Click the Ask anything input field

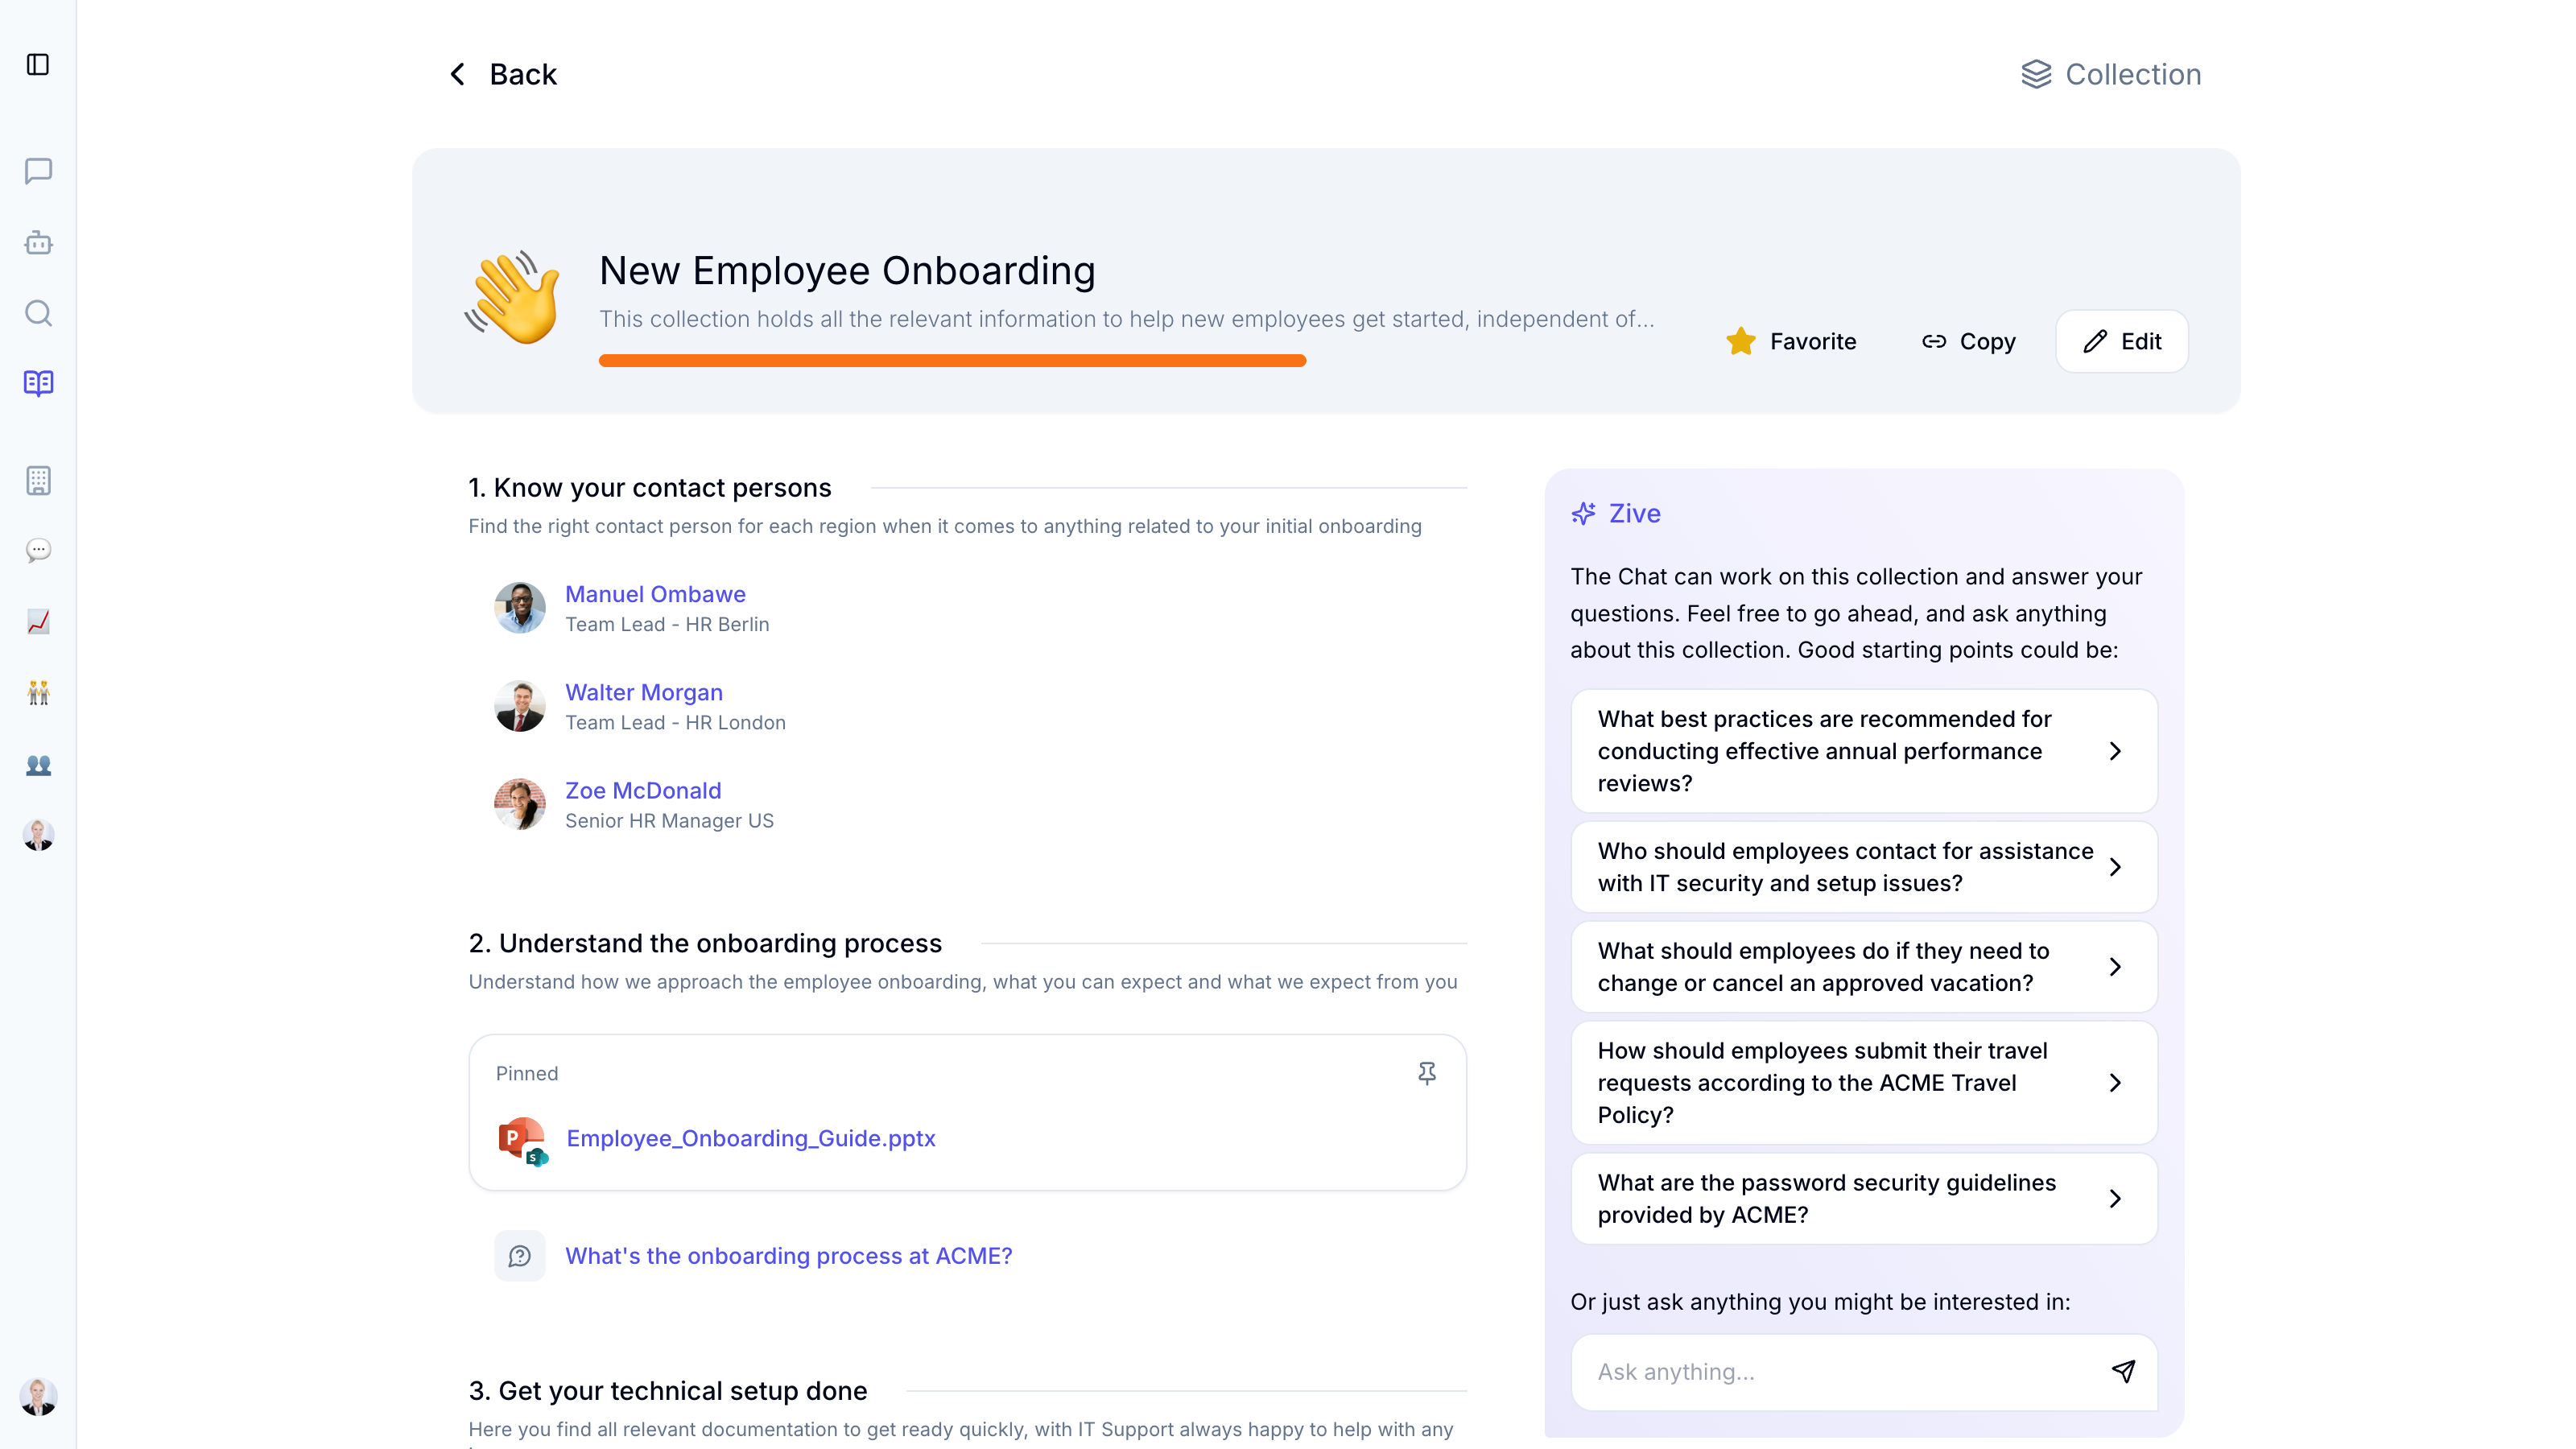[x=1840, y=1371]
